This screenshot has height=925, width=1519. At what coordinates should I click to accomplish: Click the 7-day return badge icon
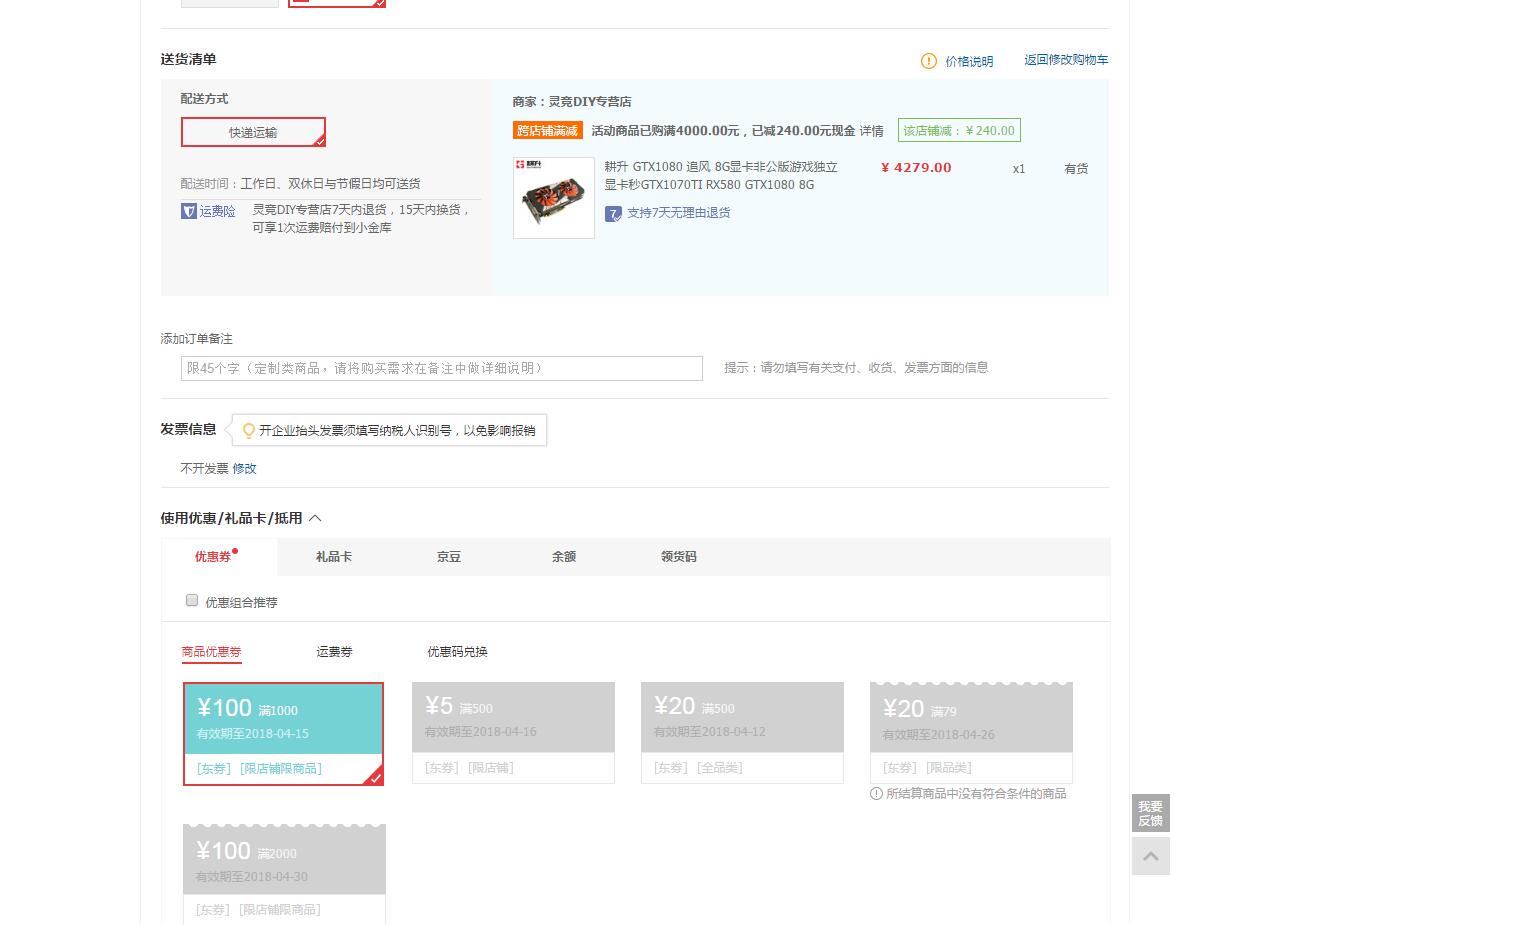point(613,213)
